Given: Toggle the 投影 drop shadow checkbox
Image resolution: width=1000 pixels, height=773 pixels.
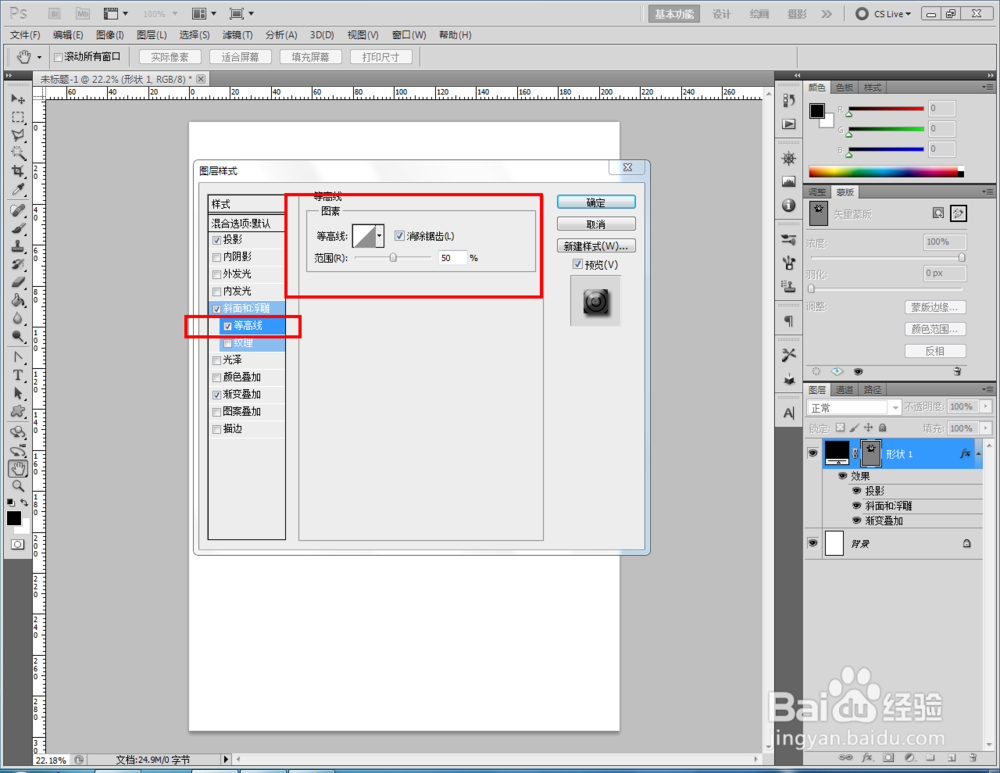Looking at the screenshot, I should [217, 240].
